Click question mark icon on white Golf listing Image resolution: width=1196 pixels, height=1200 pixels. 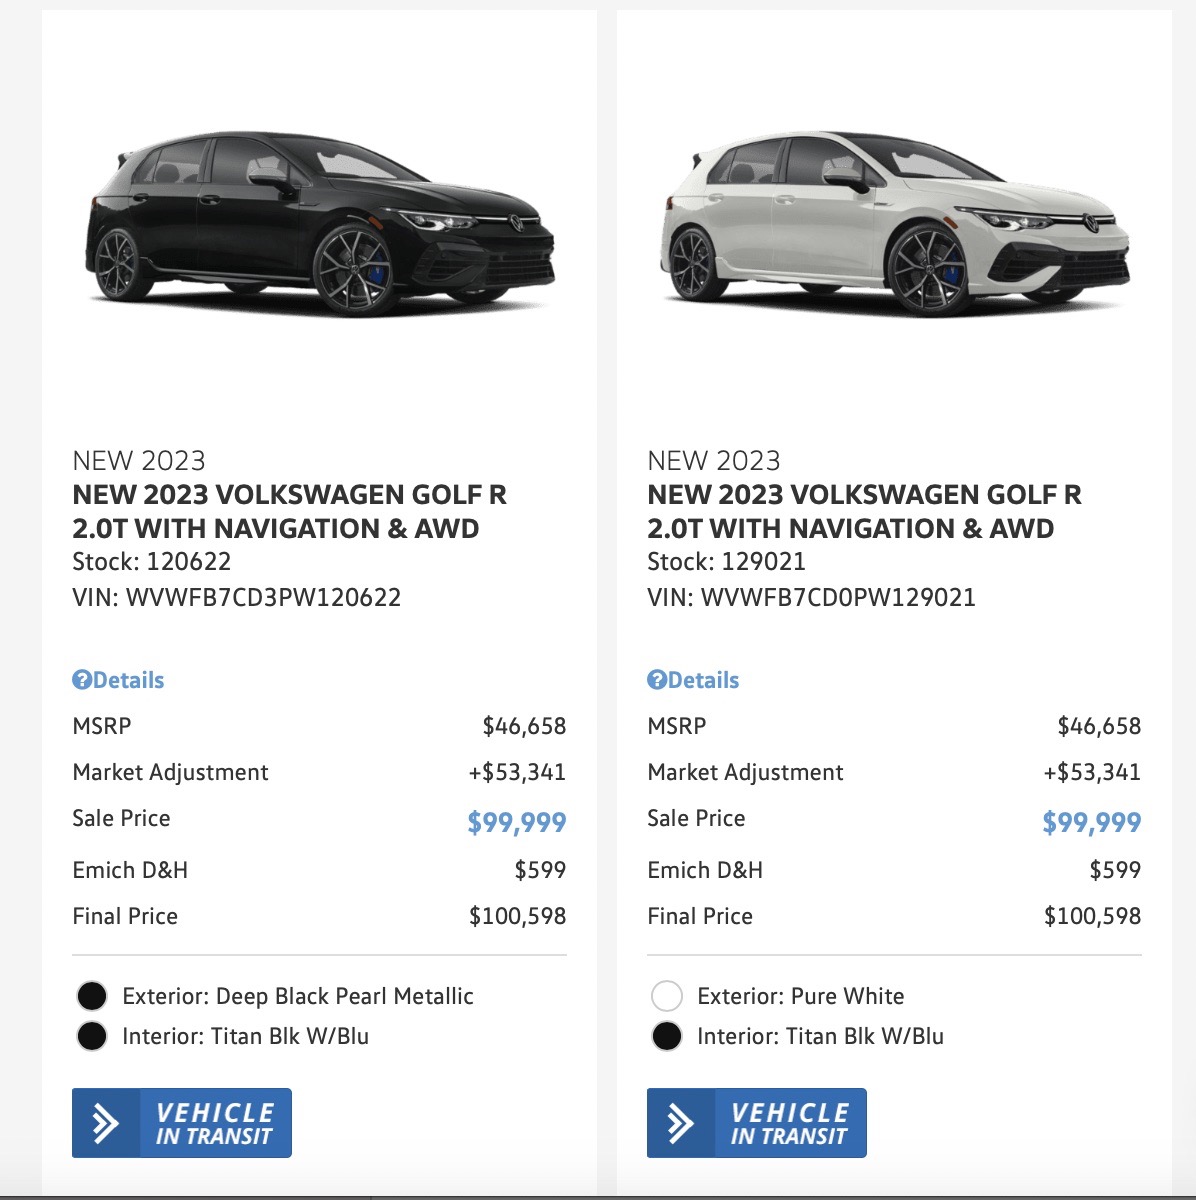tap(657, 680)
